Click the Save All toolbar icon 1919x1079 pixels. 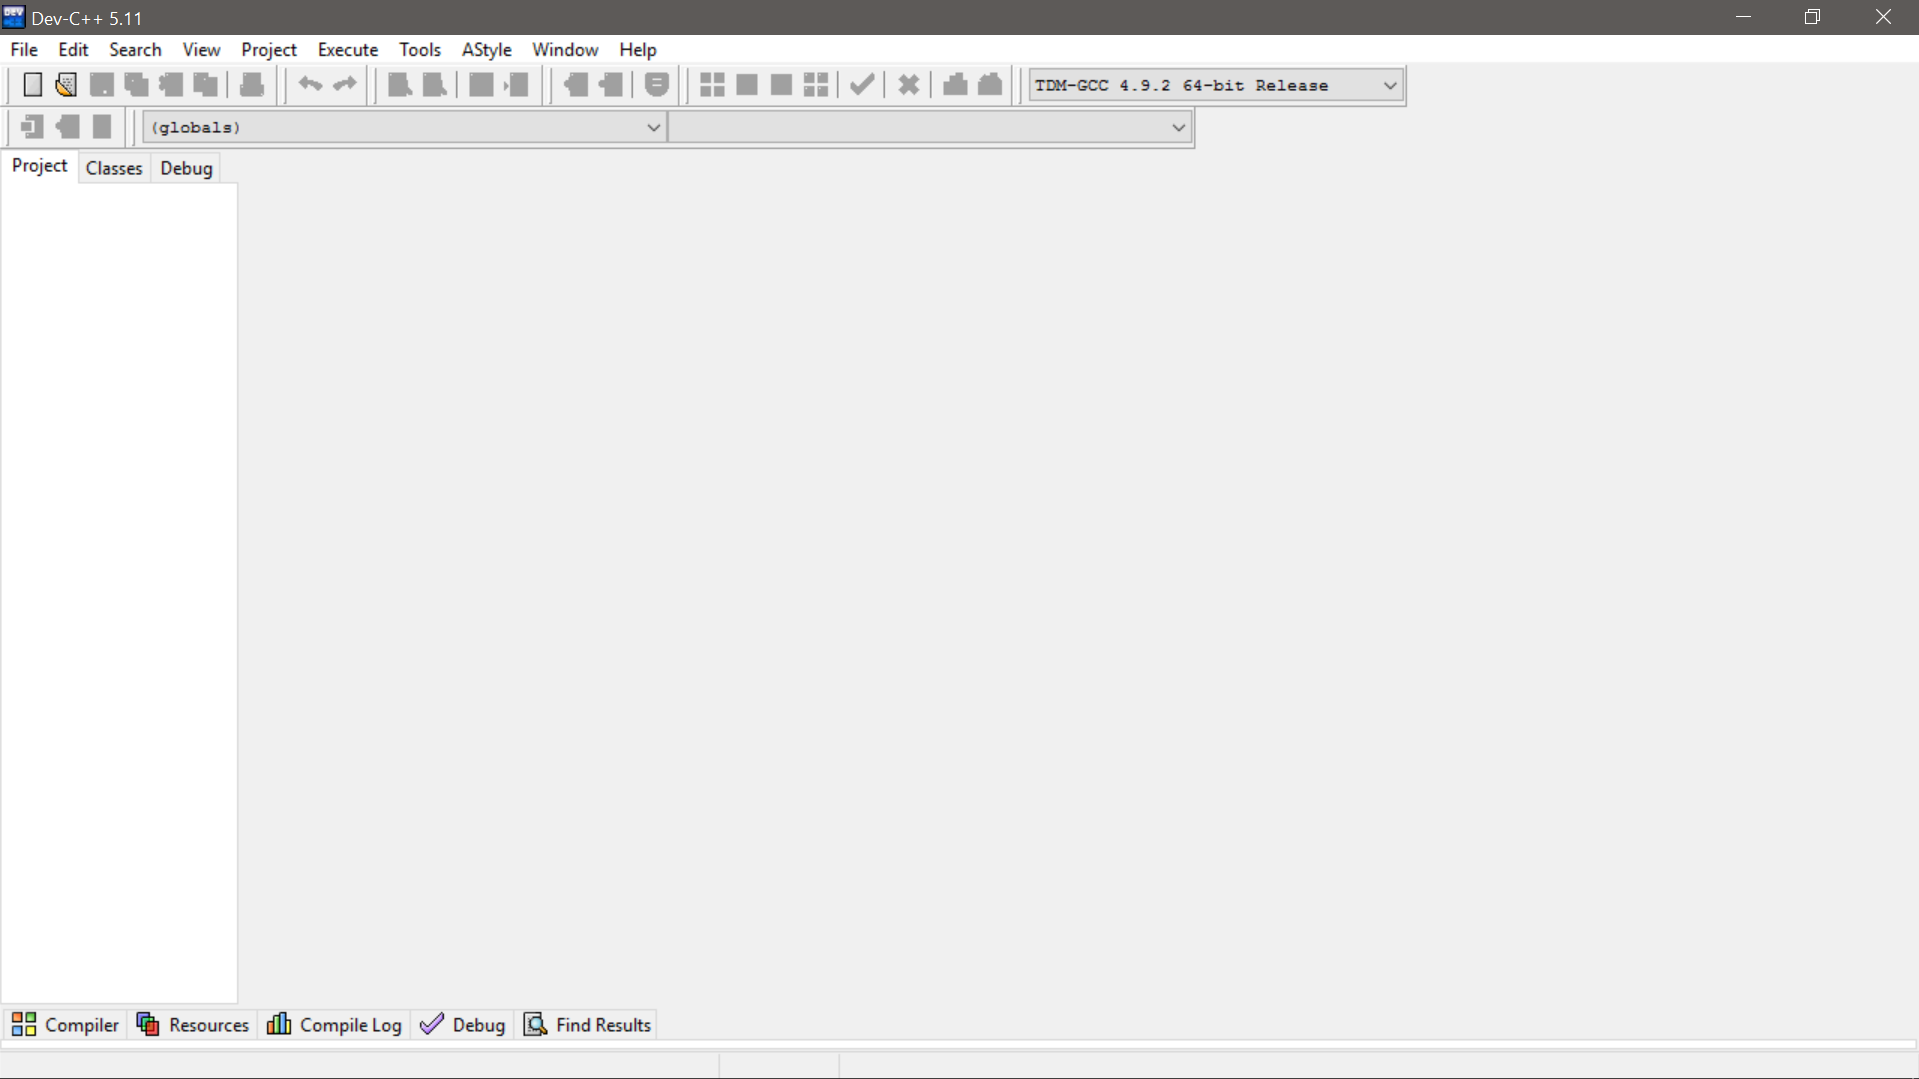point(136,85)
